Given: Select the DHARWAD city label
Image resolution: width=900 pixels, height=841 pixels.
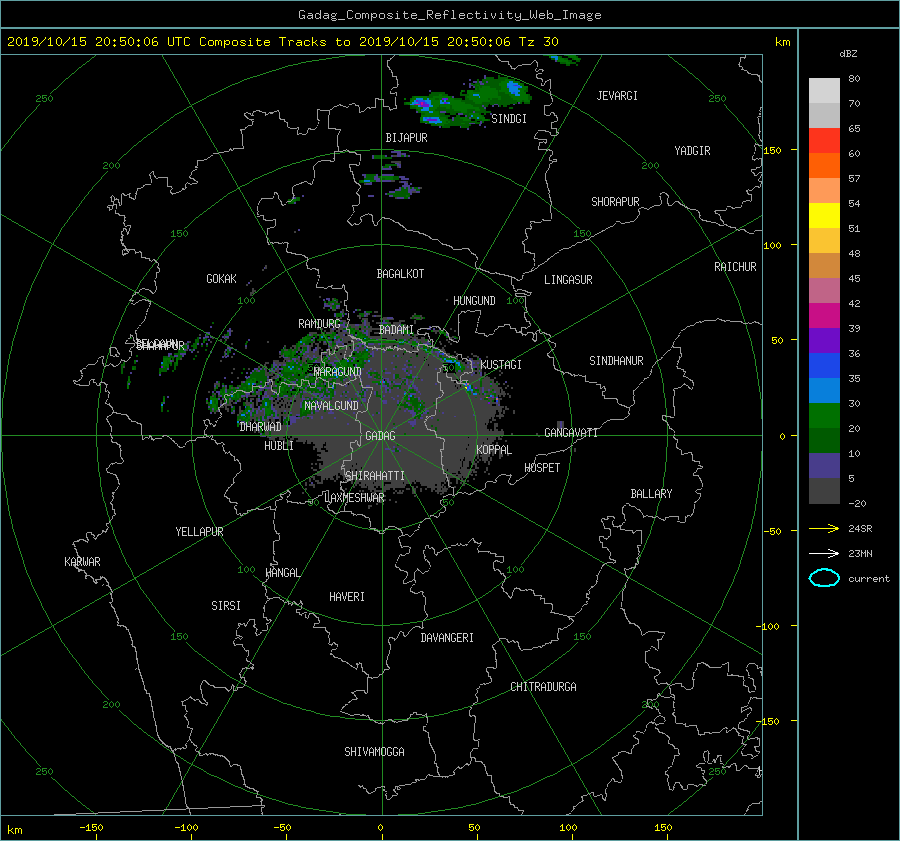Looking at the screenshot, I should click(x=261, y=427).
